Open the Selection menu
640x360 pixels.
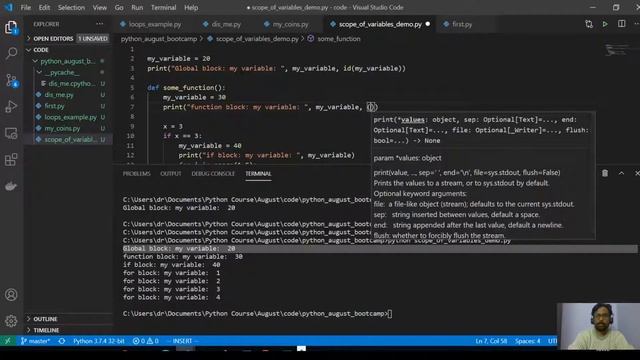click(x=71, y=7)
